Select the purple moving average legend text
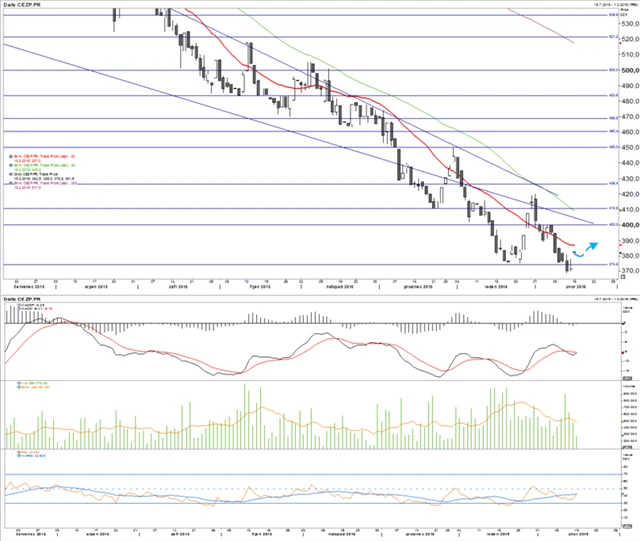Image resolution: width=640 pixels, height=541 pixels. [x=45, y=185]
